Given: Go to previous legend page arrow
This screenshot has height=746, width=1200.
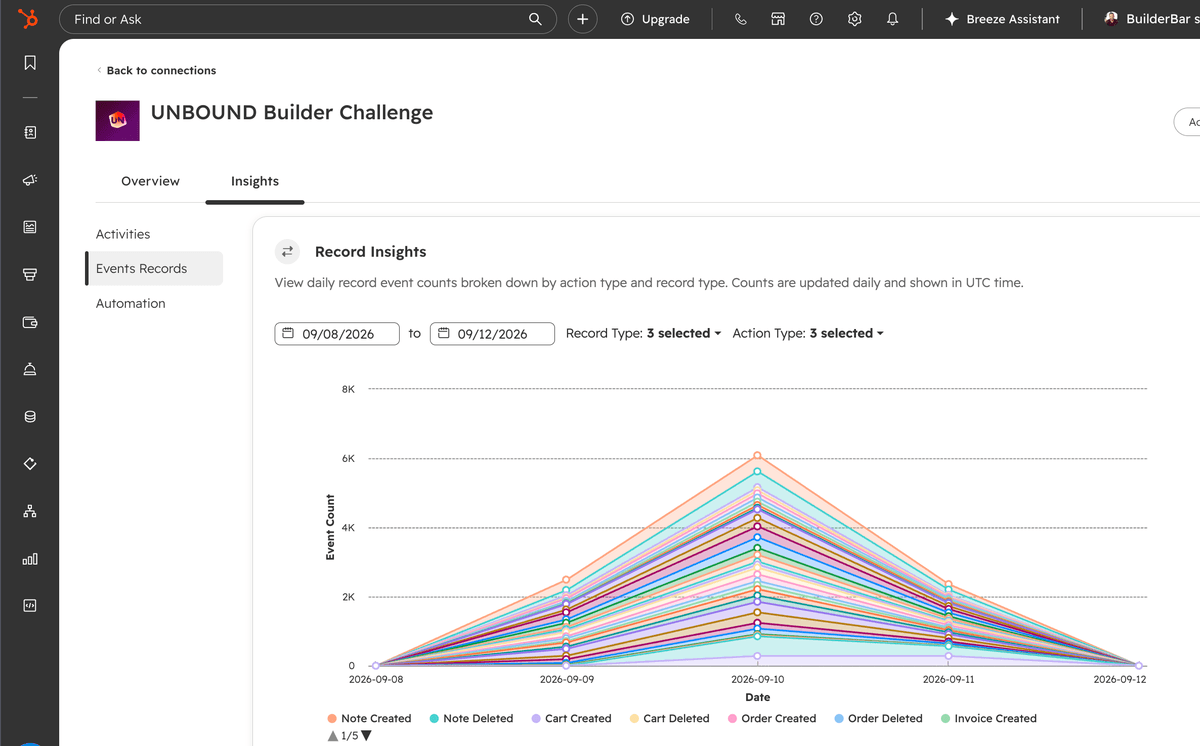Looking at the screenshot, I should click(332, 736).
